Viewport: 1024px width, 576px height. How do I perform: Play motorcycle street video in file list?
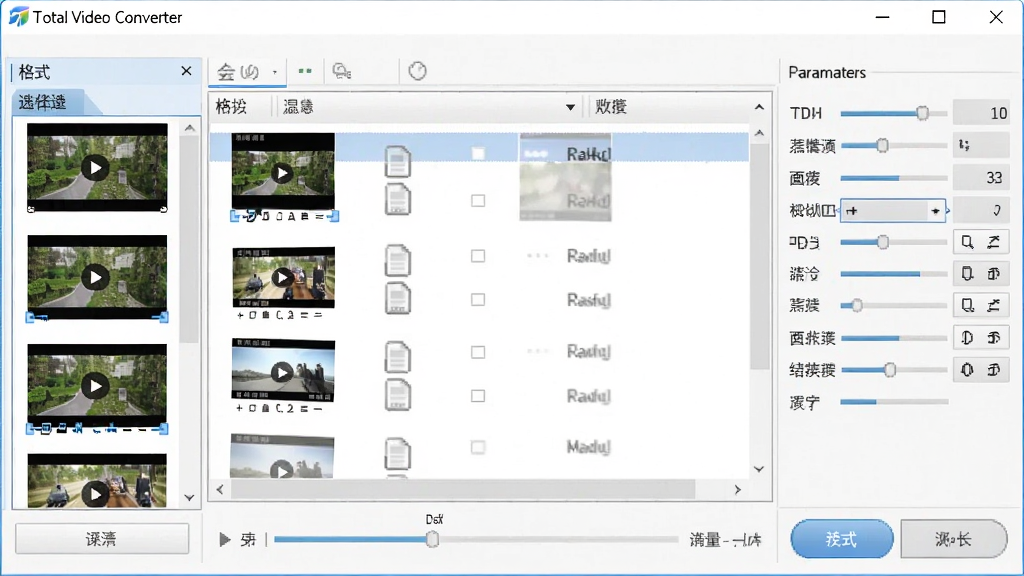(x=282, y=278)
